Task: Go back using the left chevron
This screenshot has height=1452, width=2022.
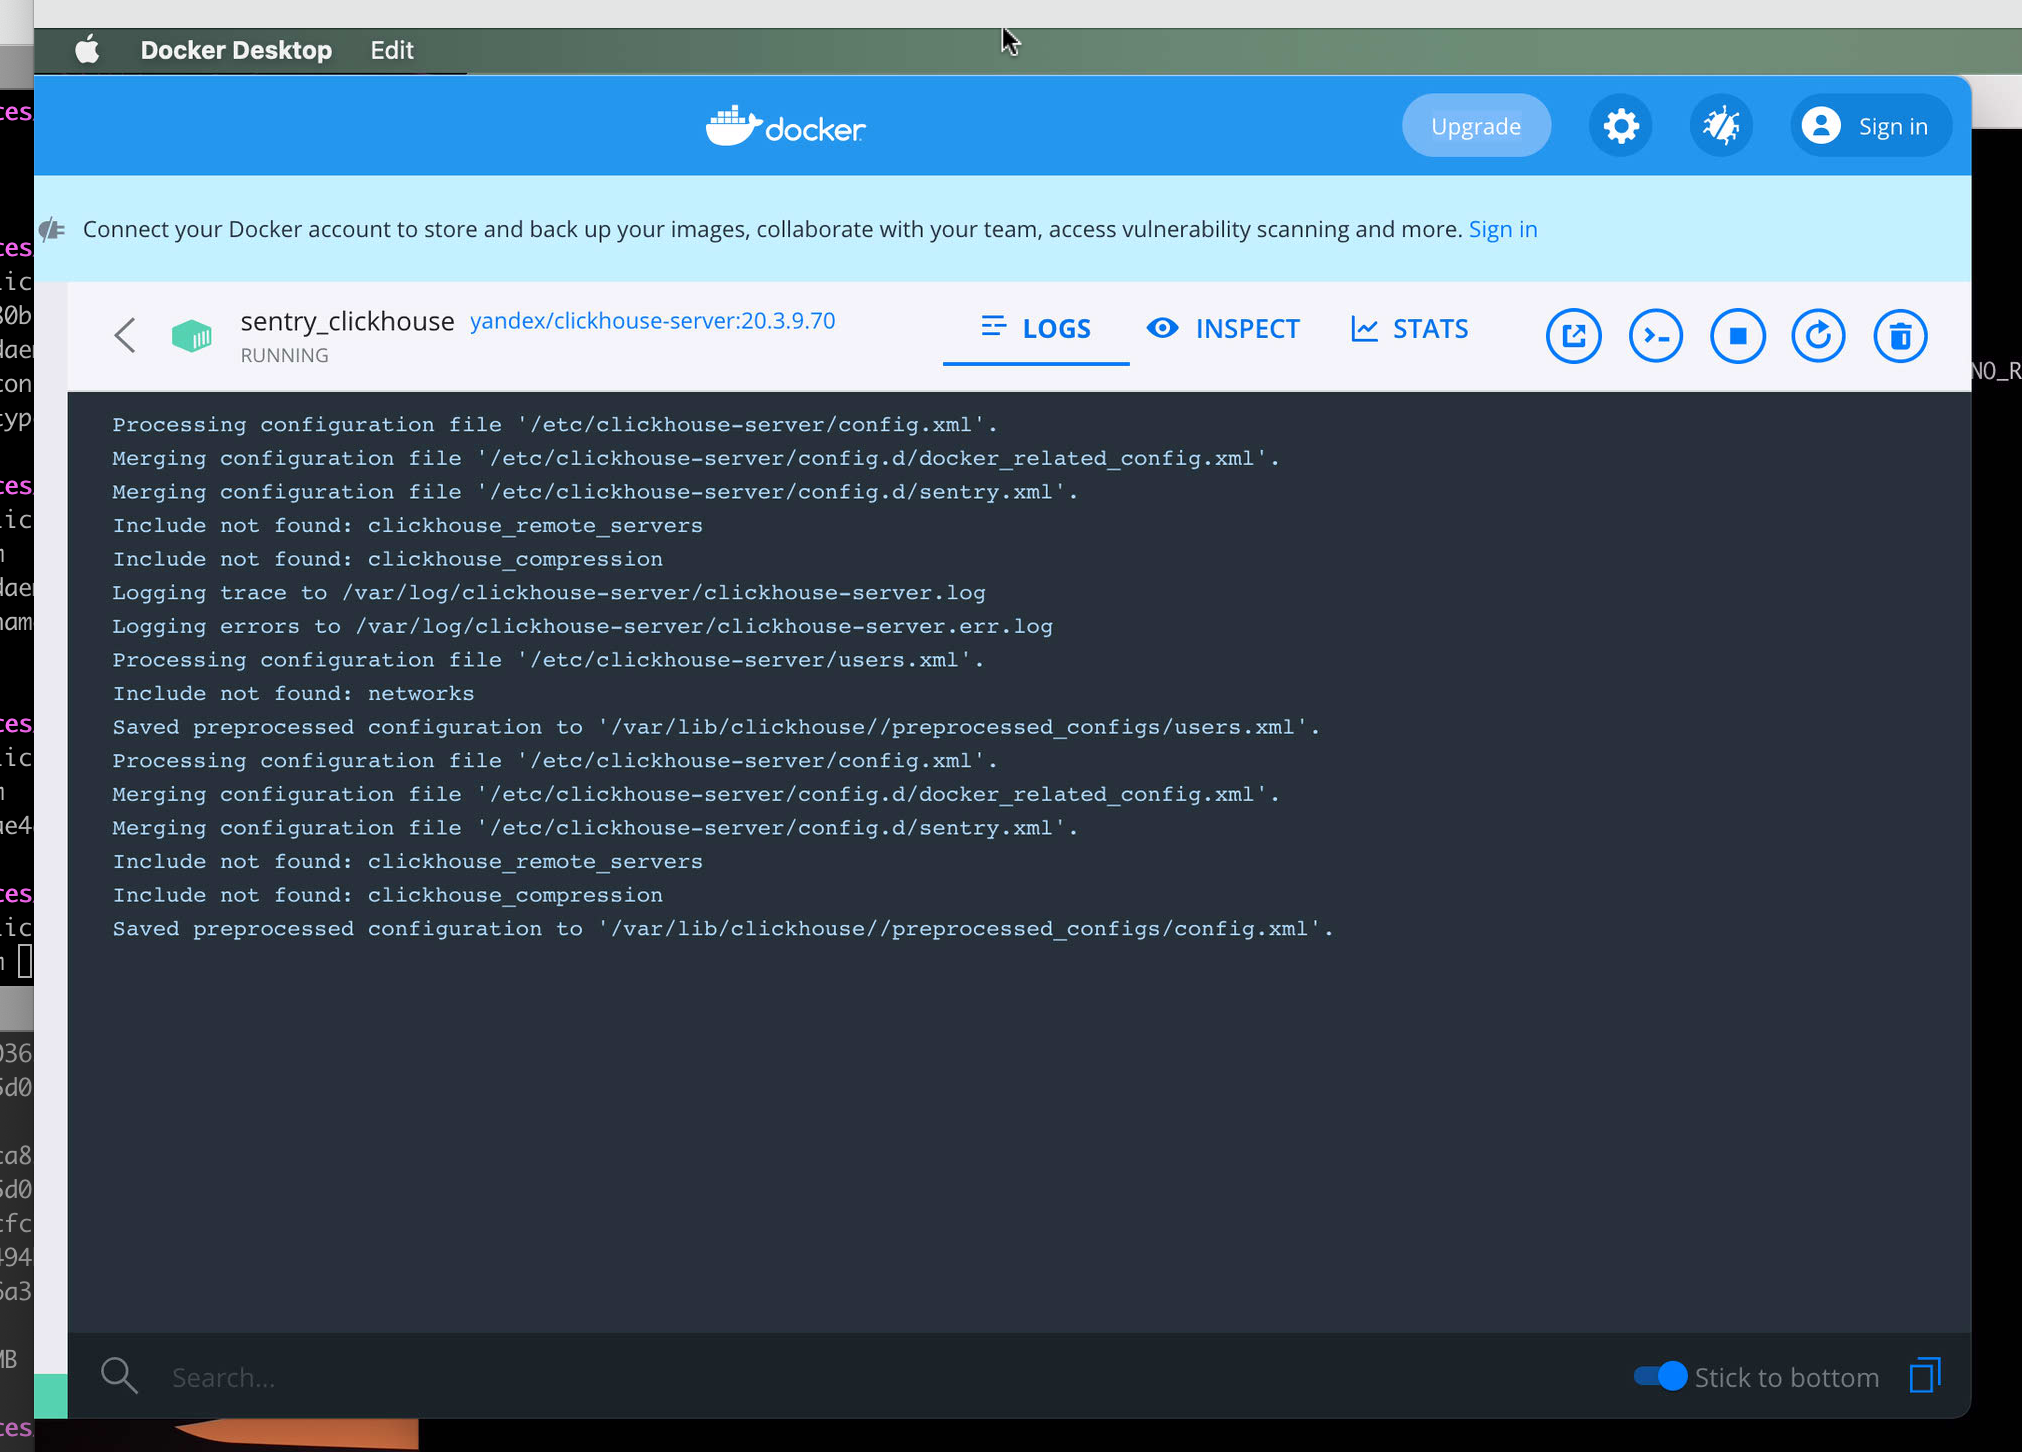Action: [125, 336]
